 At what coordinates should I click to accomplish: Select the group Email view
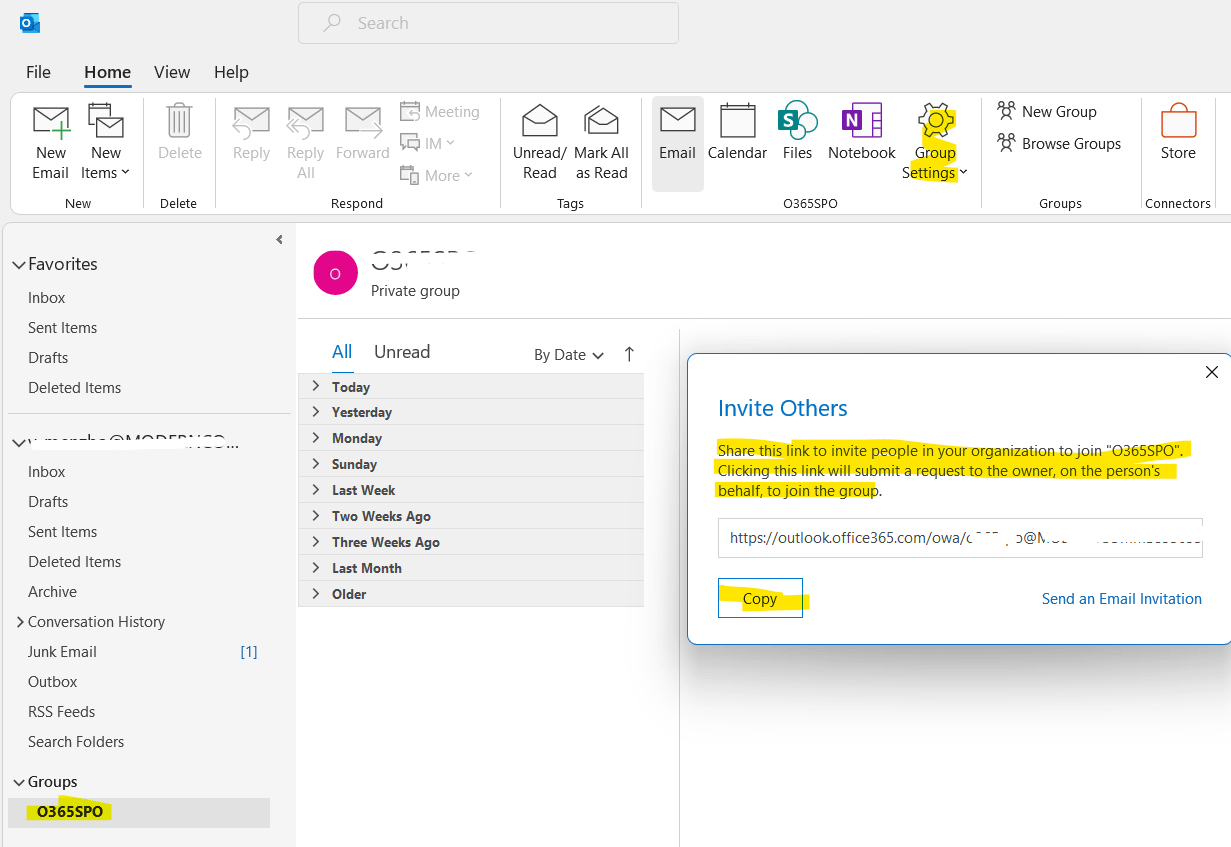click(677, 142)
